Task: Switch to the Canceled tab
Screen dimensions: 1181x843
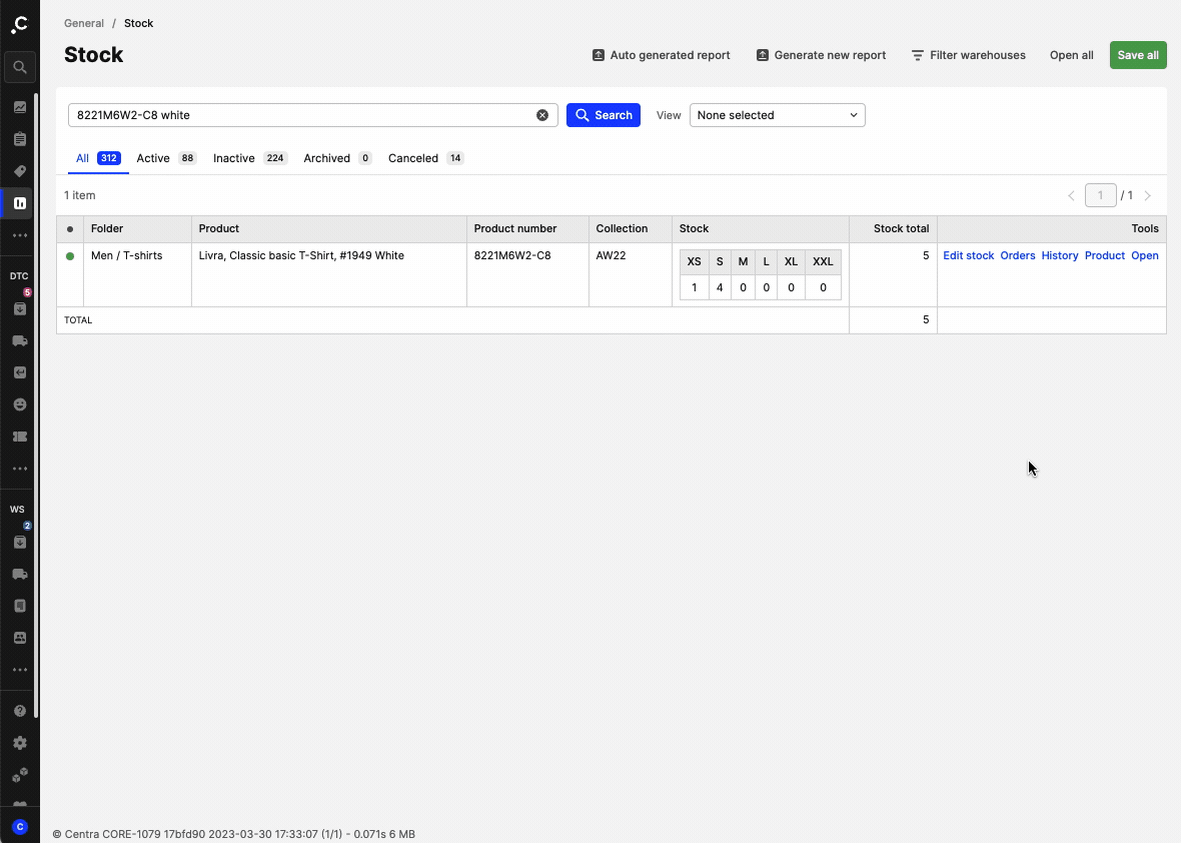Action: click(x=413, y=158)
